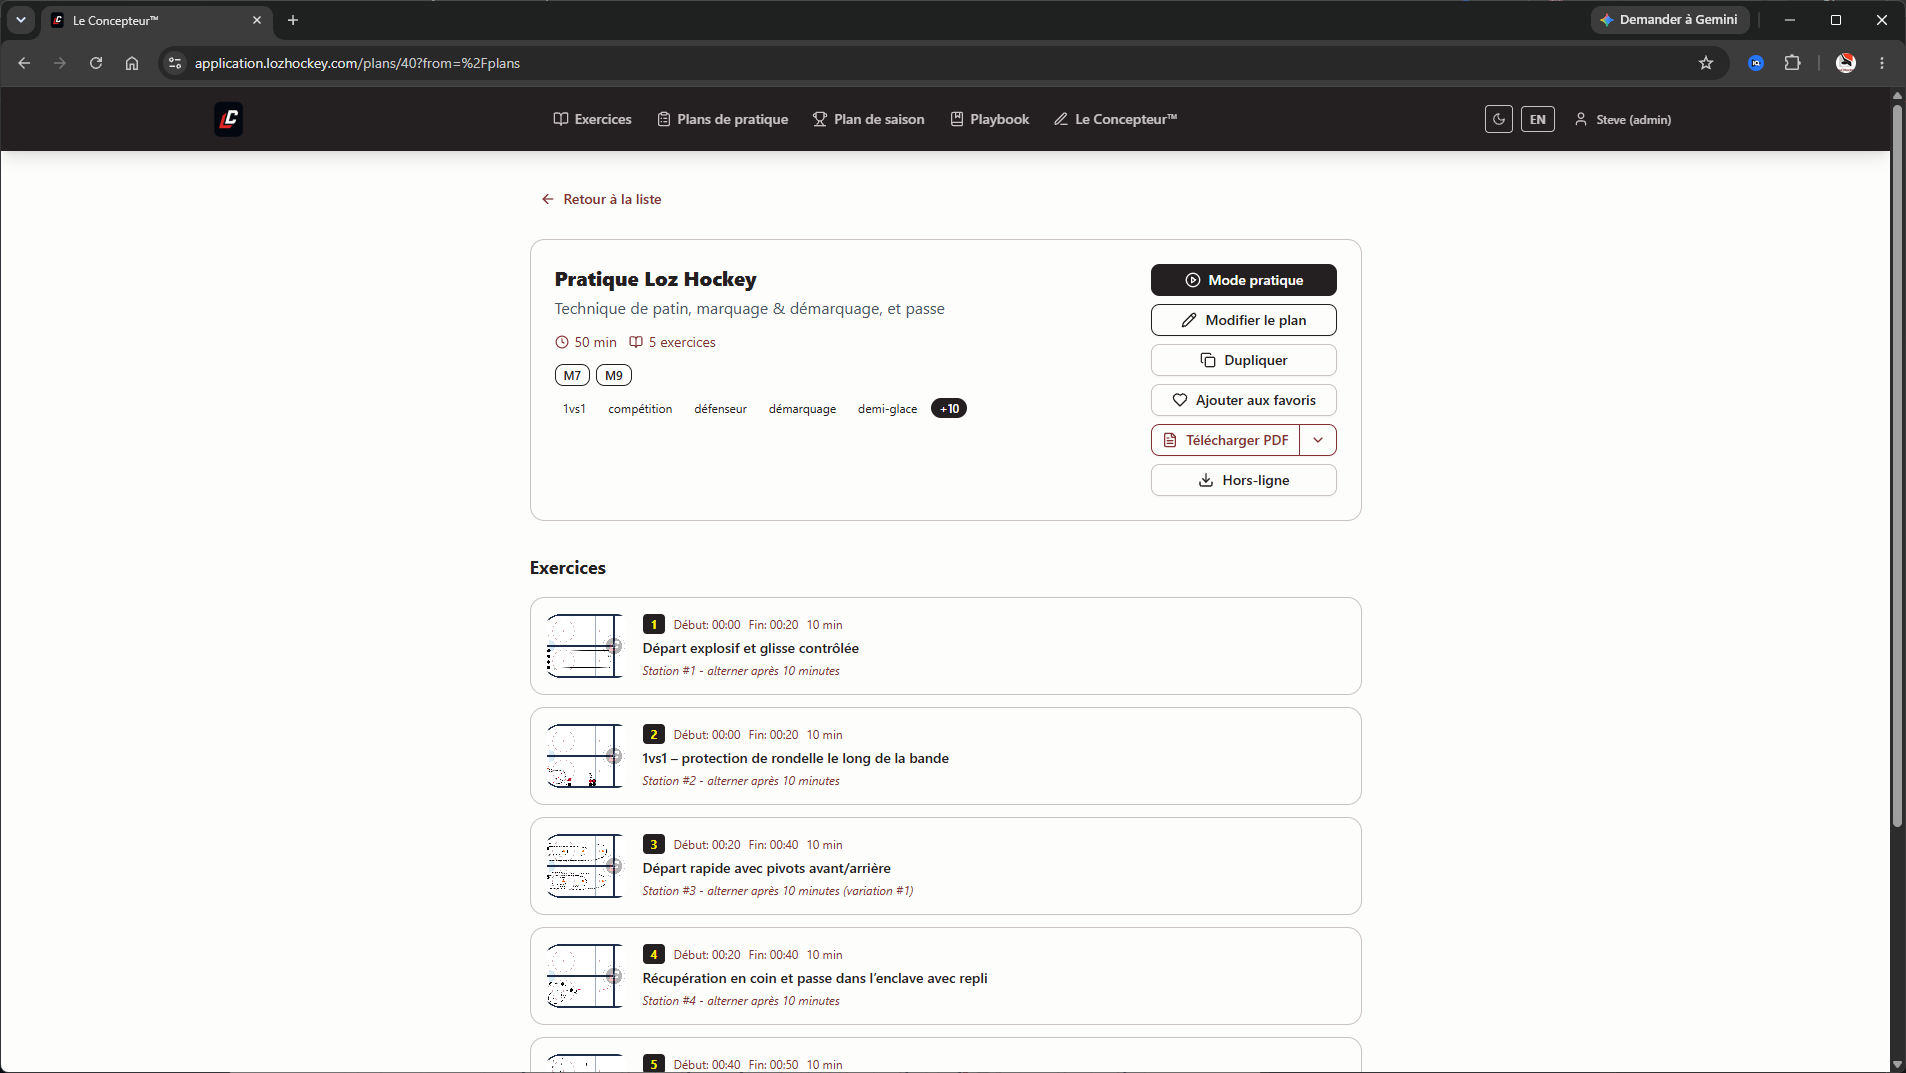Open the tab search dropdown in Chrome
This screenshot has width=1906, height=1073.
point(21,20)
